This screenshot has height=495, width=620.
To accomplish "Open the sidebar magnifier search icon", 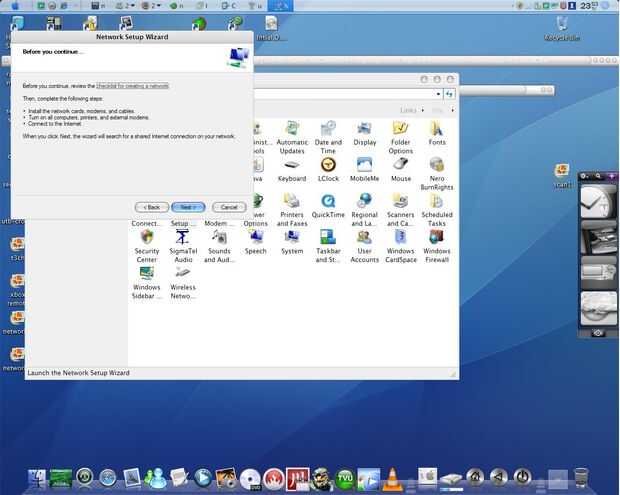I will coord(598,176).
